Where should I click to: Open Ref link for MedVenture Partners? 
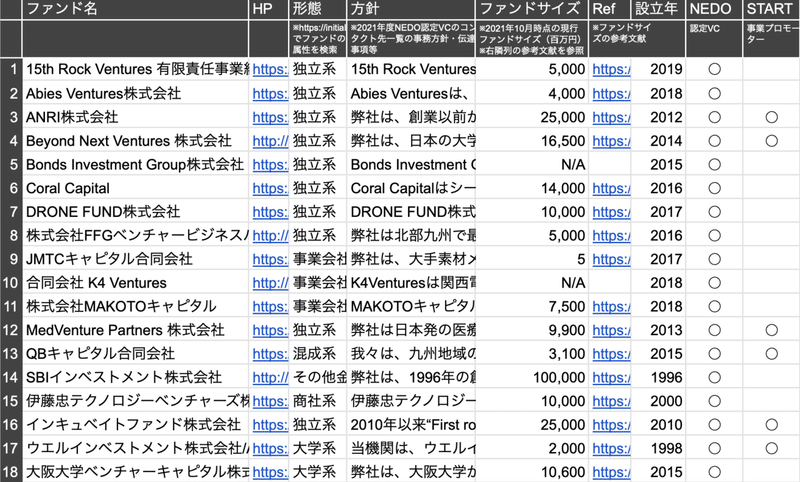(611, 330)
